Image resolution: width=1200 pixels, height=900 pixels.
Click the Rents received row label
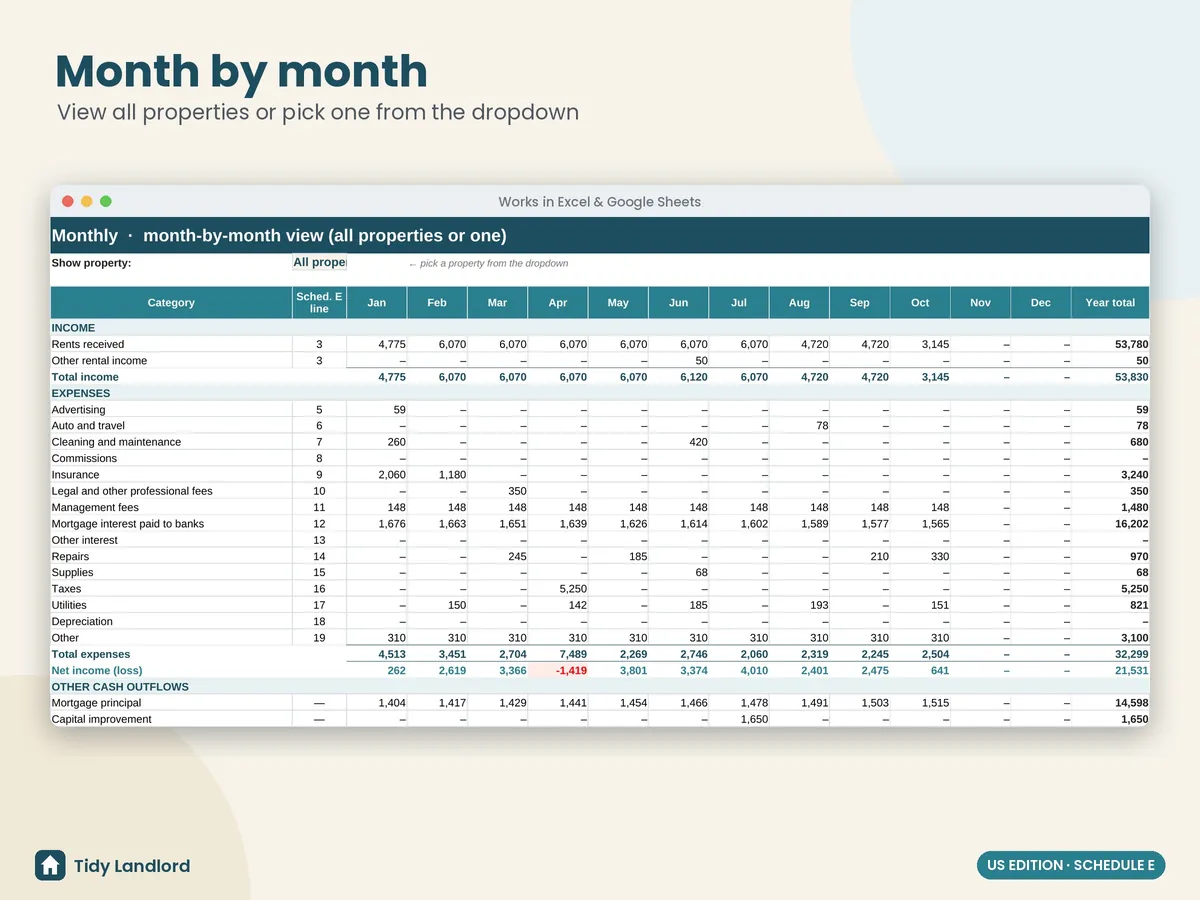[x=88, y=344]
